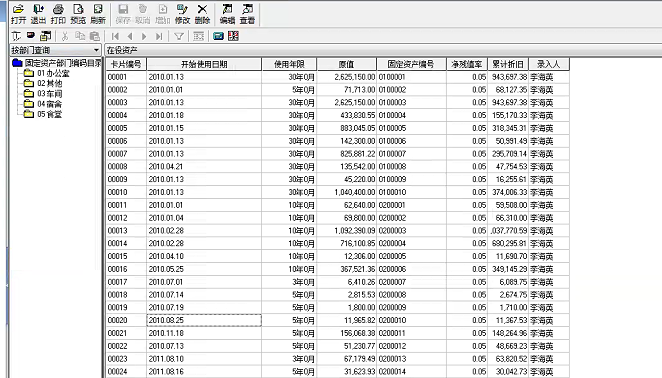Go to previous record arrow
The image size is (662, 378).
(x=130, y=36)
